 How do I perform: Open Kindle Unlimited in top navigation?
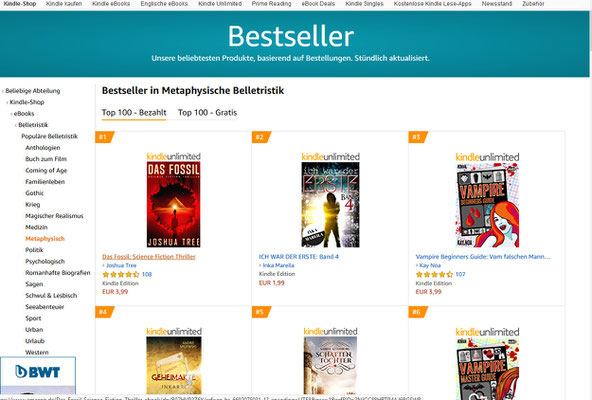pyautogui.click(x=220, y=4)
